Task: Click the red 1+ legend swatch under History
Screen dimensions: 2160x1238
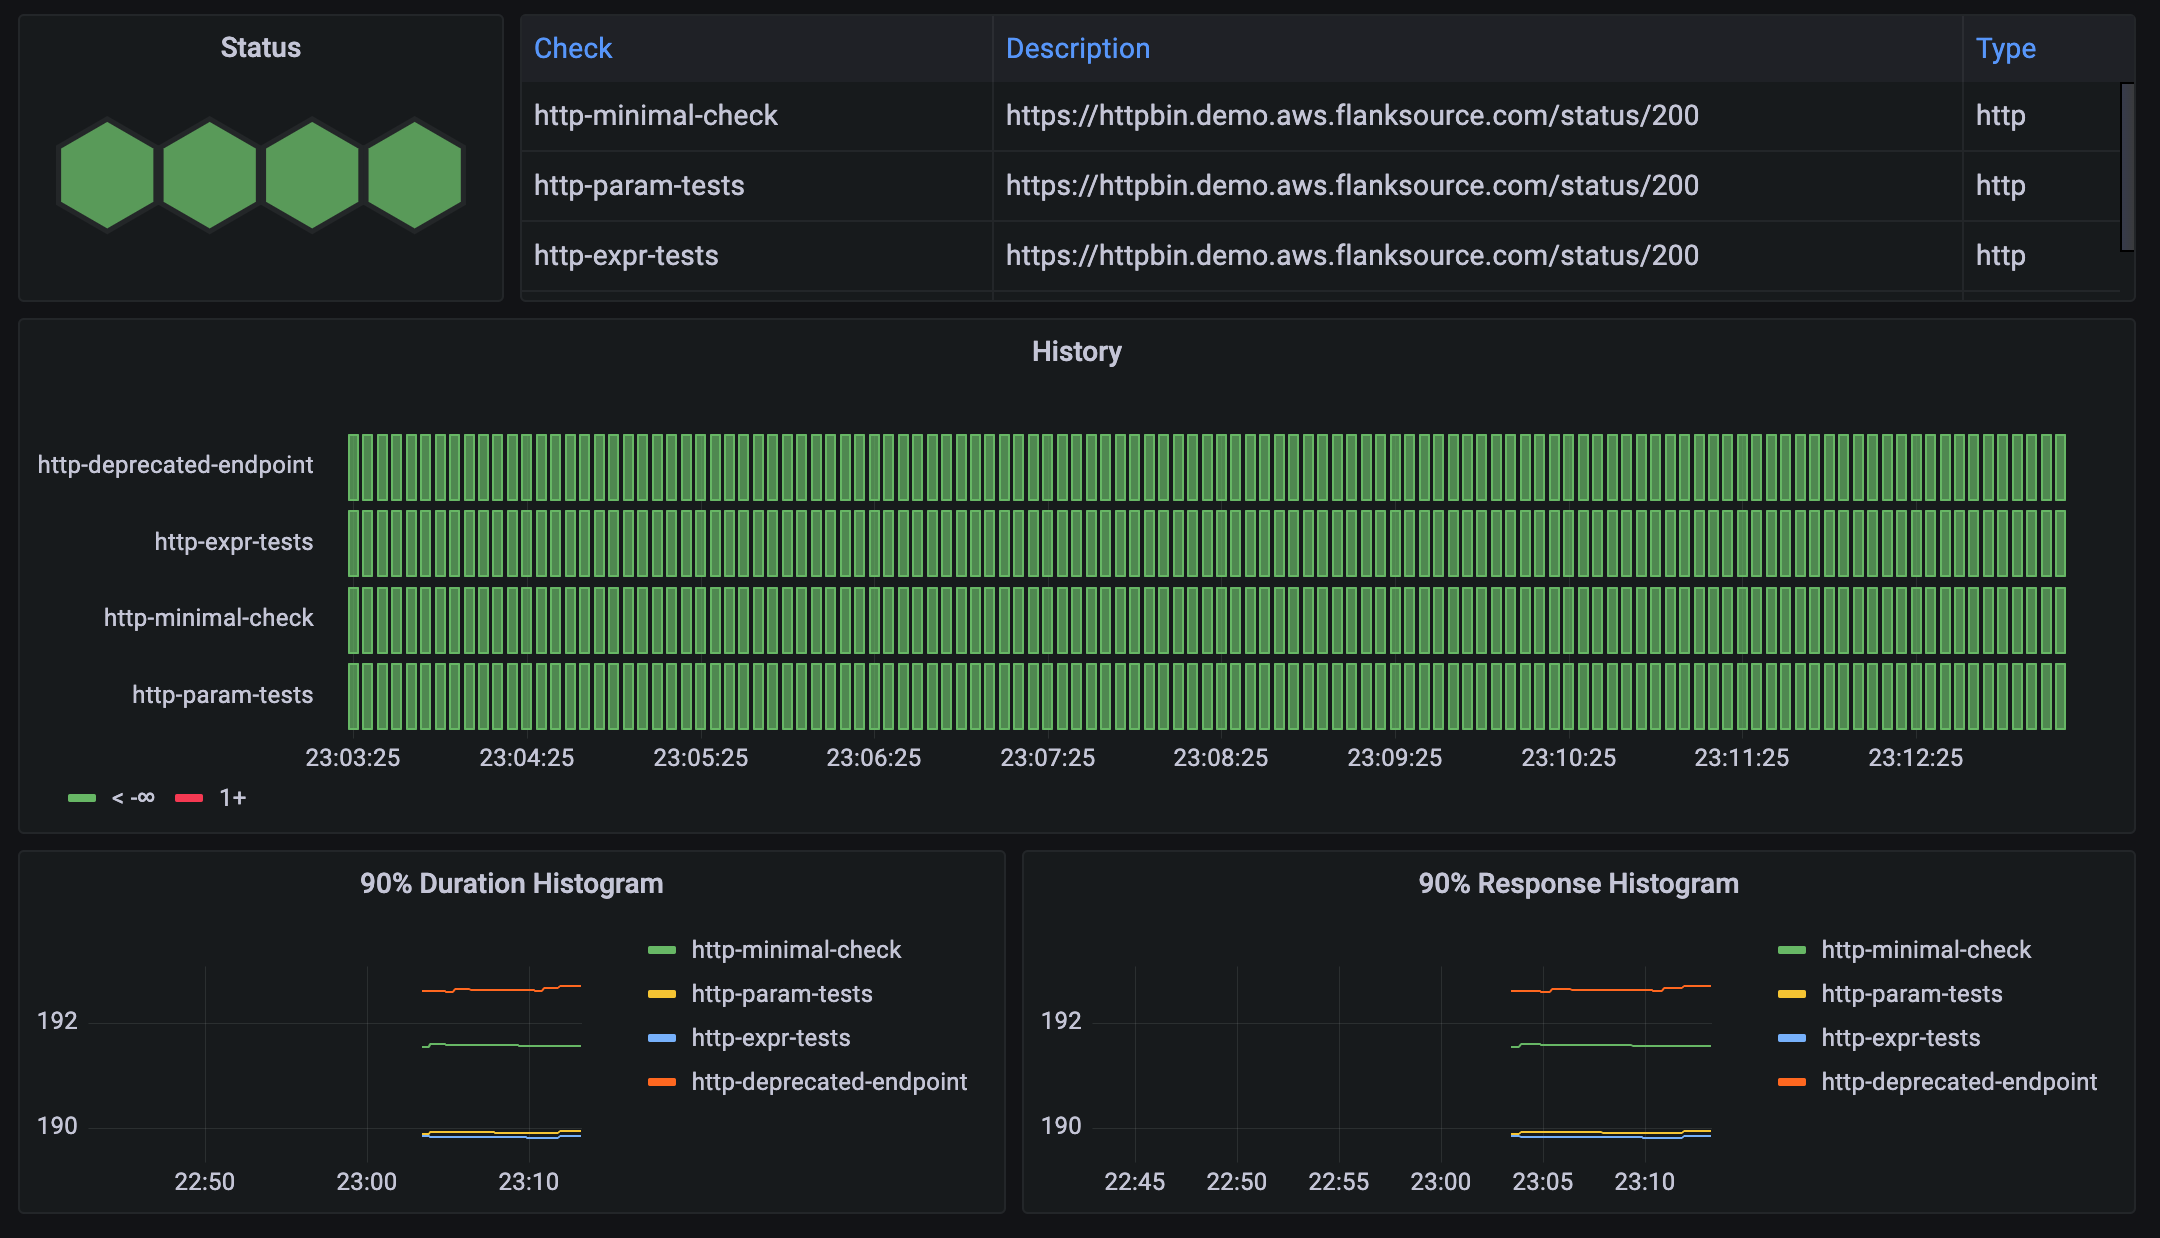Action: 189,798
